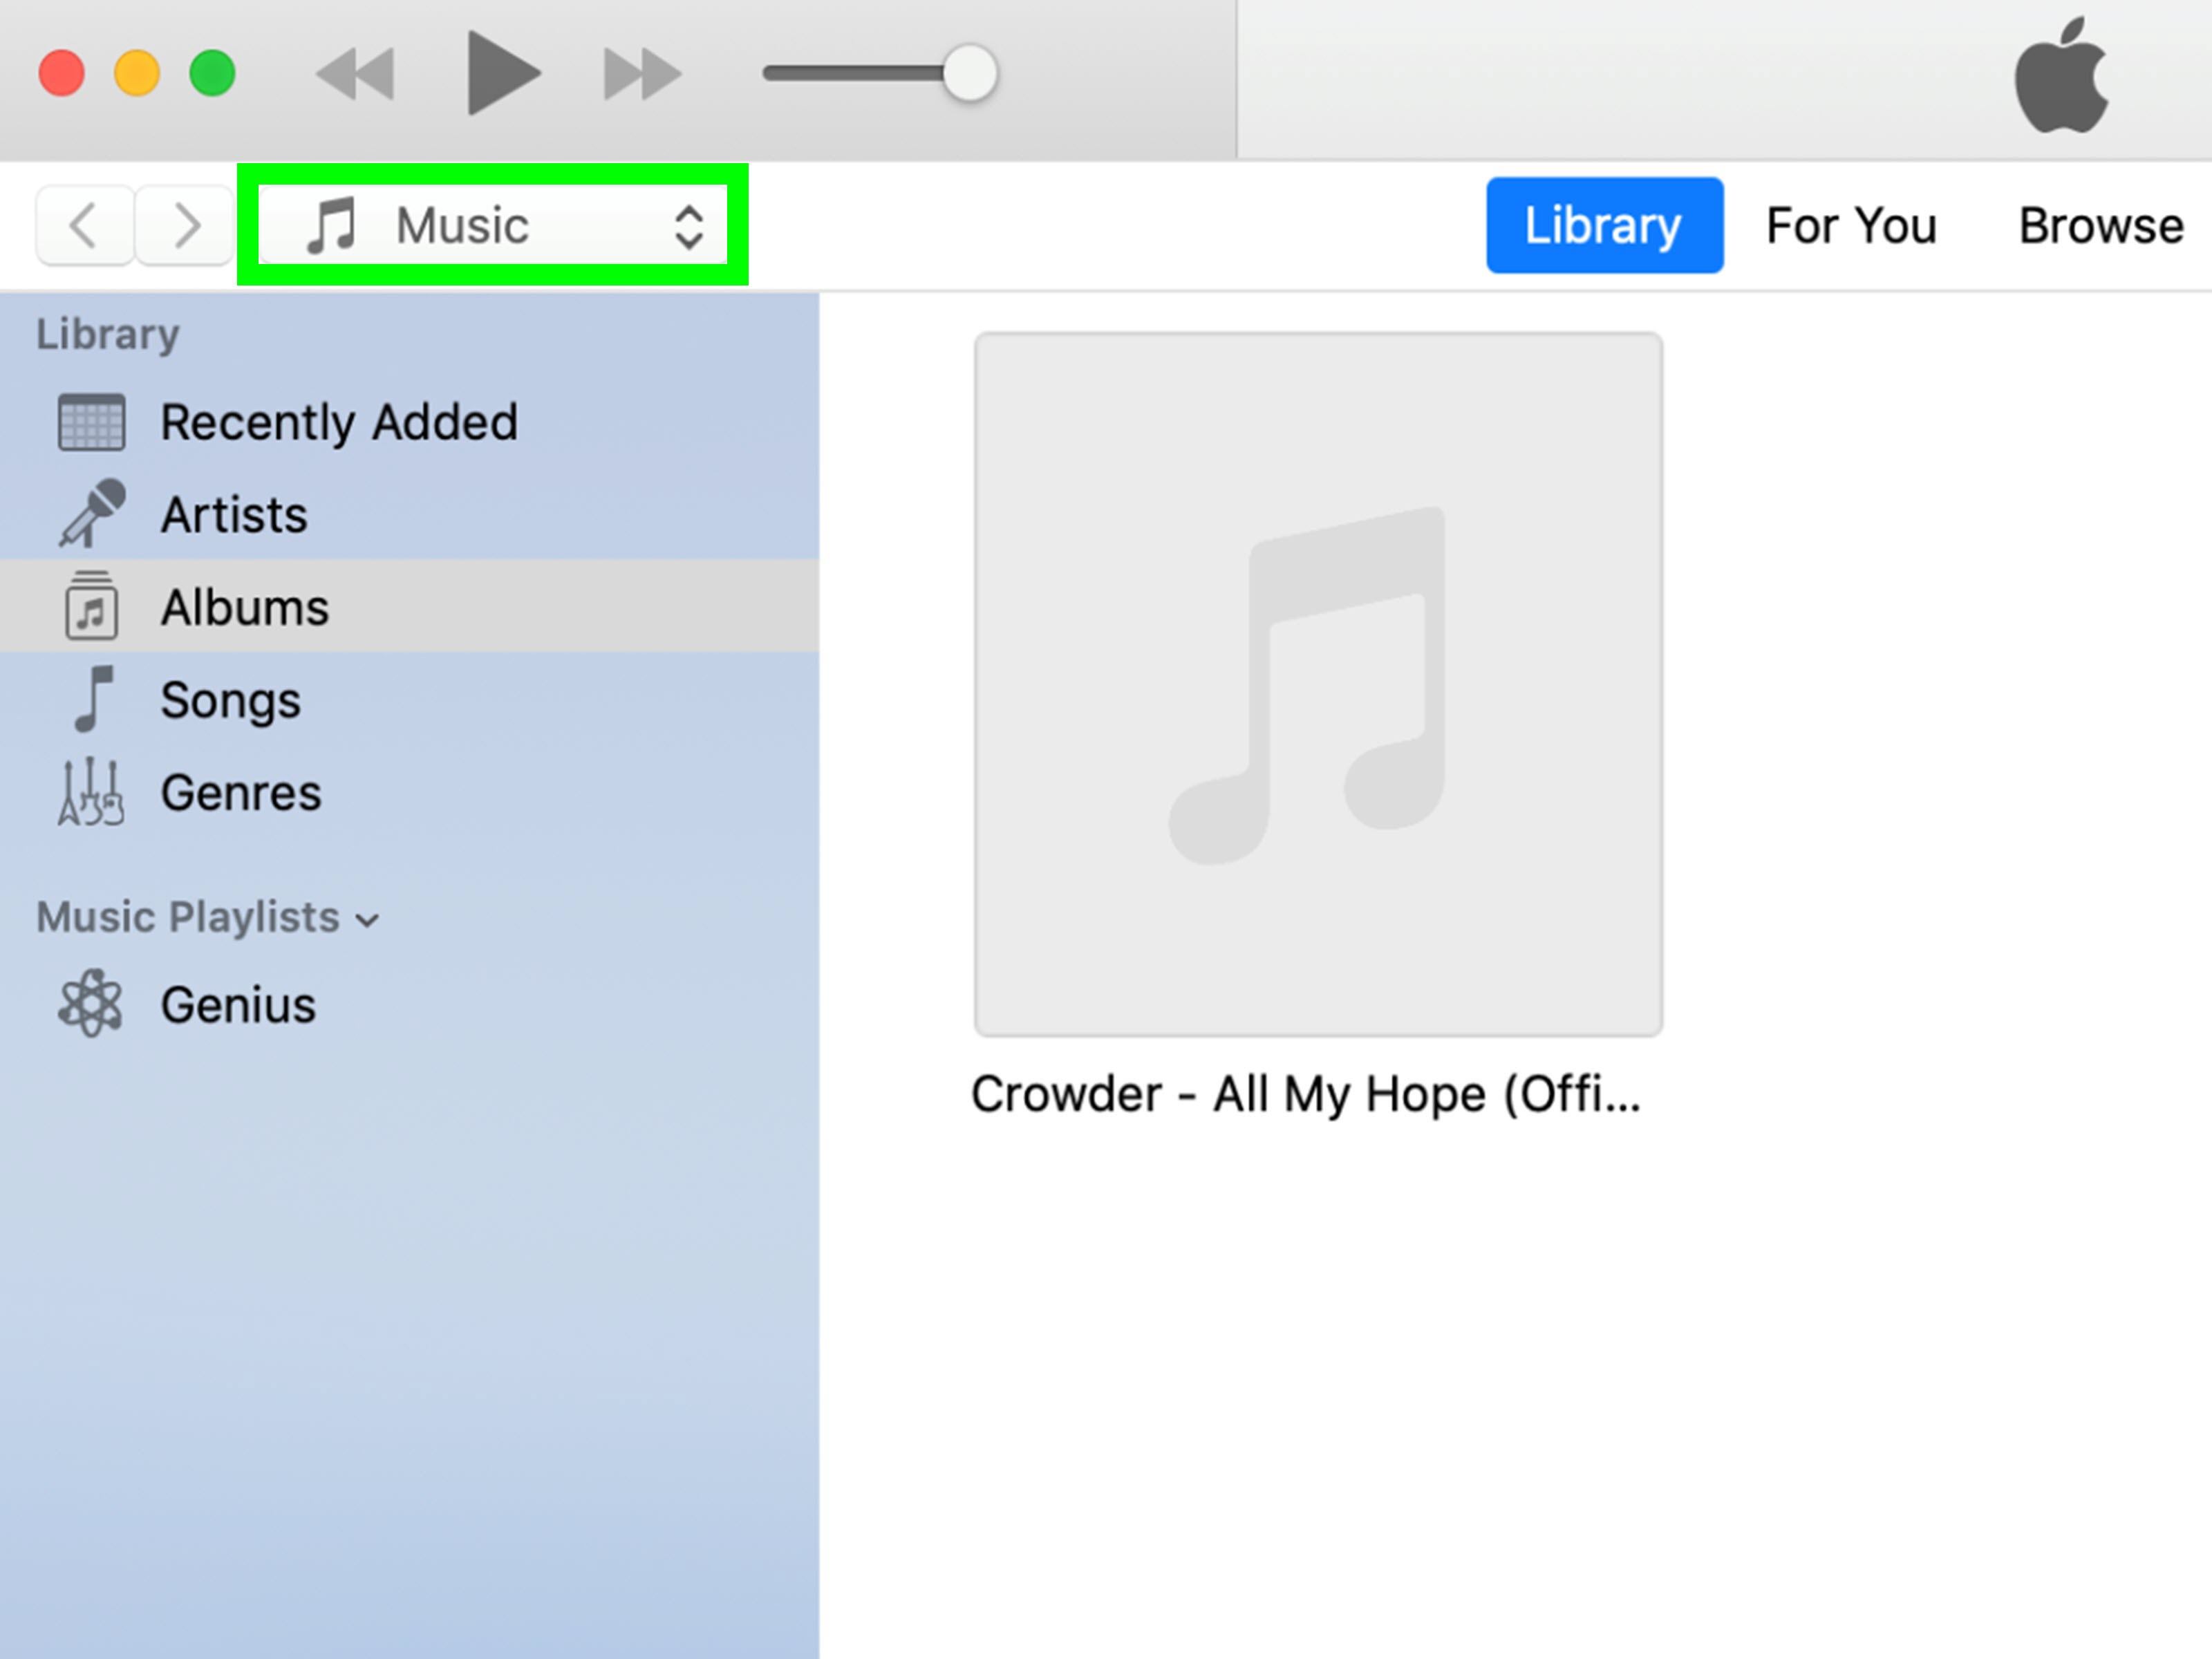Click the album title 'Crowder - All My Hope (Offi...'
This screenshot has width=2212, height=1659.
[x=1305, y=1094]
